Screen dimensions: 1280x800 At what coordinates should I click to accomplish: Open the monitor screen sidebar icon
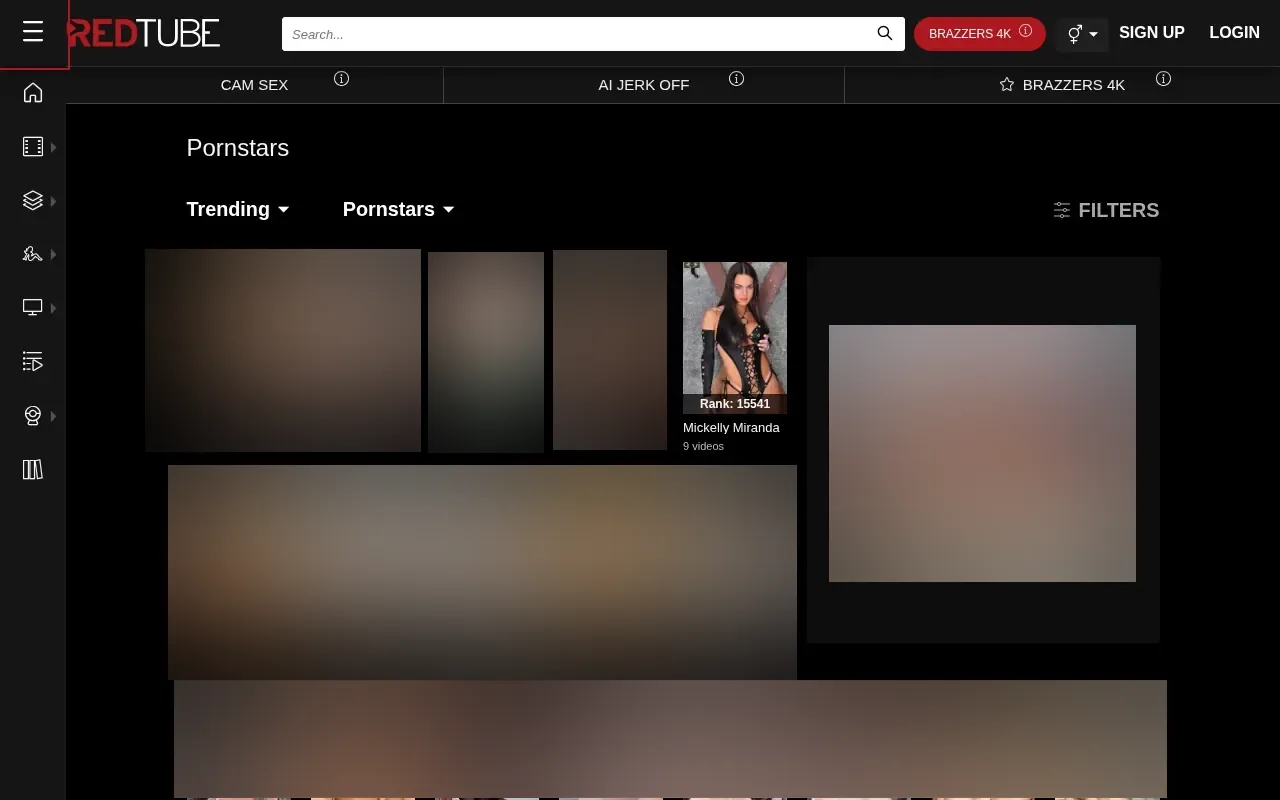33,308
